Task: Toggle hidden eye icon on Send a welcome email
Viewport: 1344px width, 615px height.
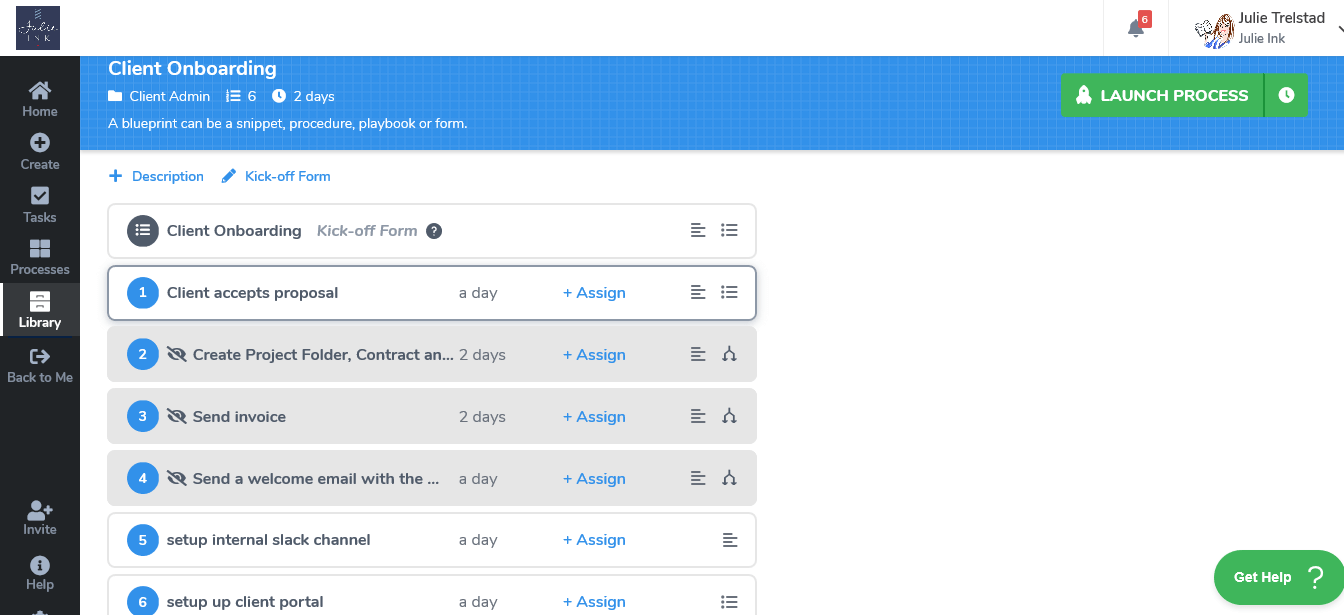Action: (x=177, y=479)
